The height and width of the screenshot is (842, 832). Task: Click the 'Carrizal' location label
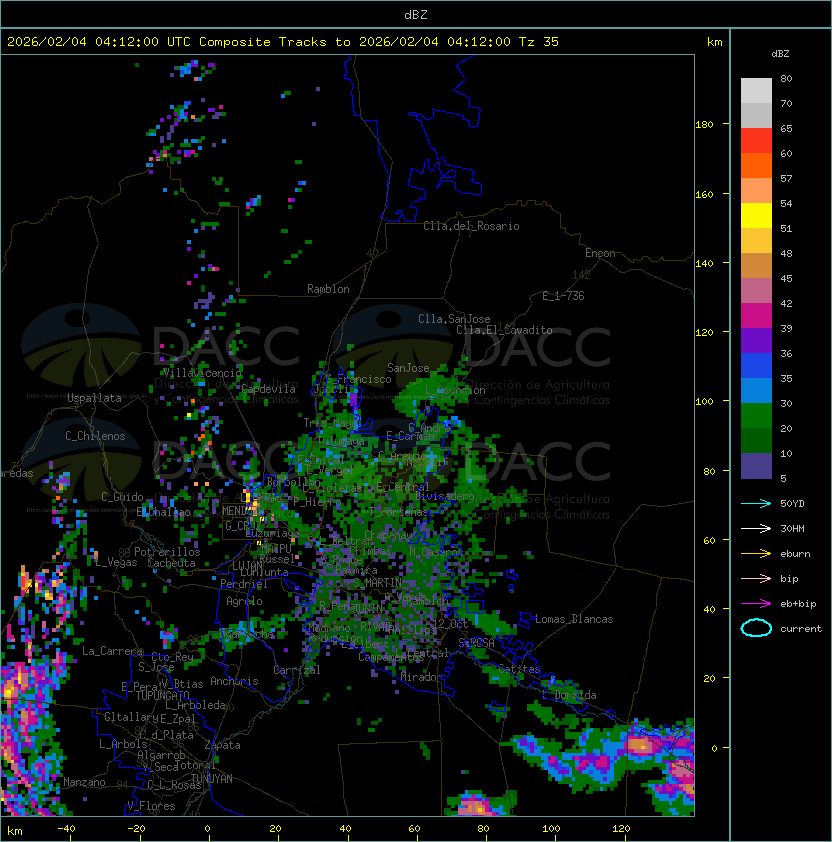(297, 670)
